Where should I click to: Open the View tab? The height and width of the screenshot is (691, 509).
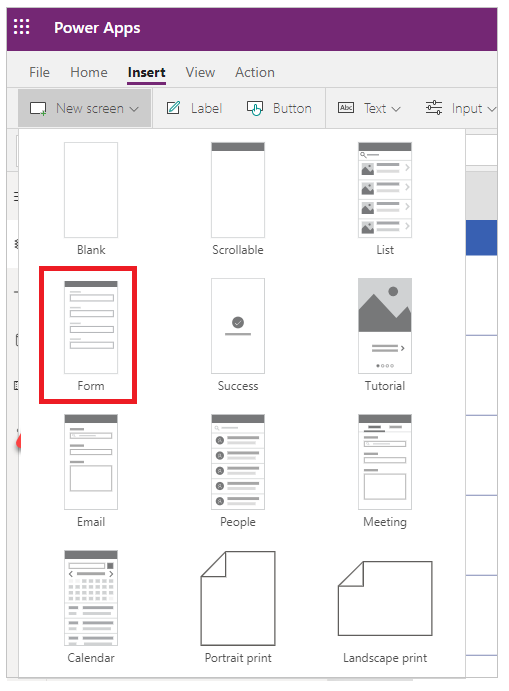(200, 72)
